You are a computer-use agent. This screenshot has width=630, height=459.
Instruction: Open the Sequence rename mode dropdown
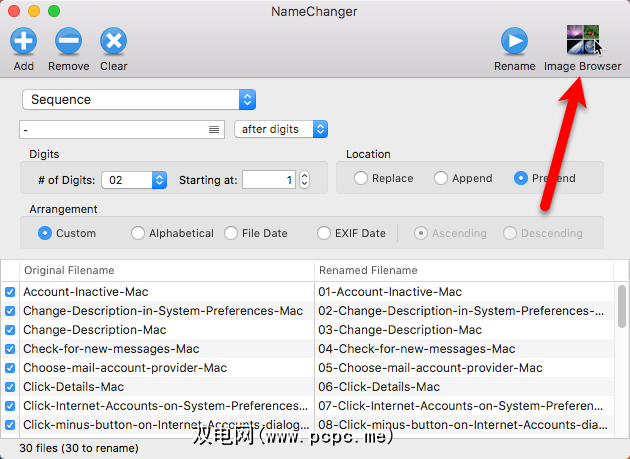[139, 99]
